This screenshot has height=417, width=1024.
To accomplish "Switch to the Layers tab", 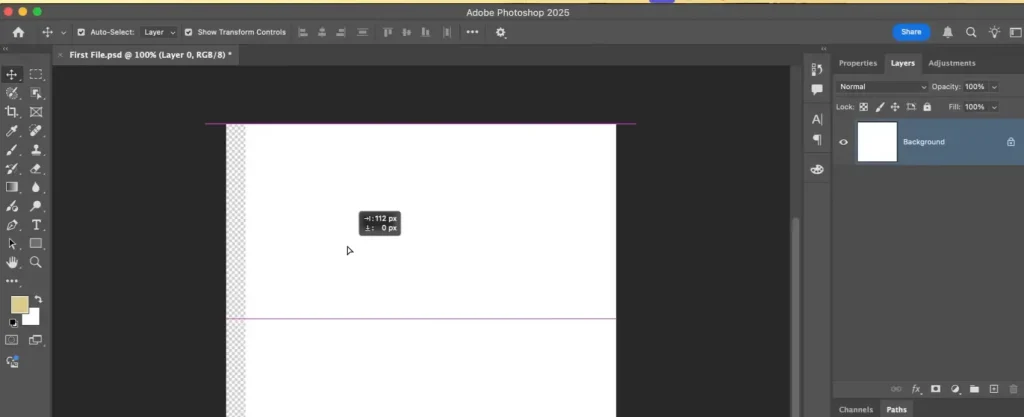I will tap(903, 63).
